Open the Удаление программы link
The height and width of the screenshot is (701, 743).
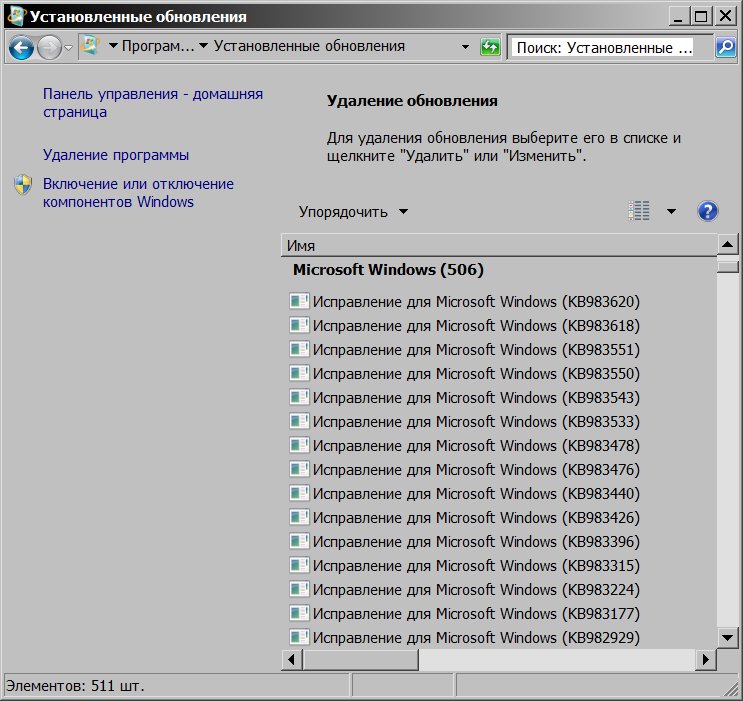[116, 155]
